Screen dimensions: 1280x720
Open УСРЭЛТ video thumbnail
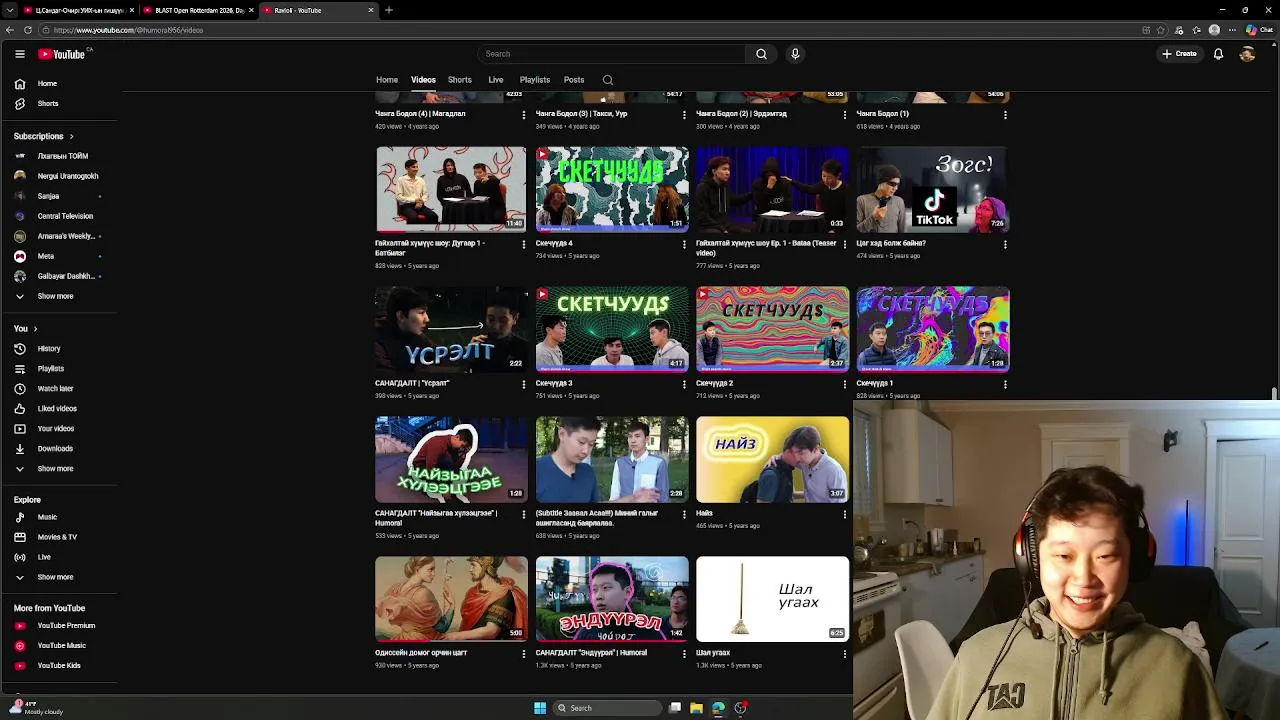coord(451,329)
